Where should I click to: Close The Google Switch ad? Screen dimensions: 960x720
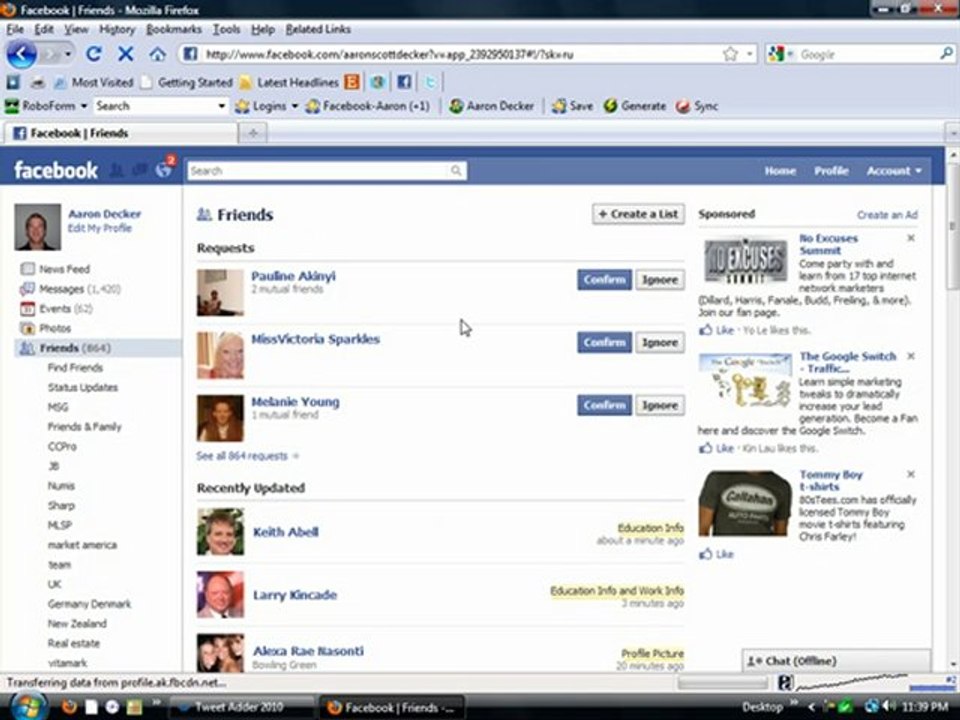pyautogui.click(x=911, y=356)
